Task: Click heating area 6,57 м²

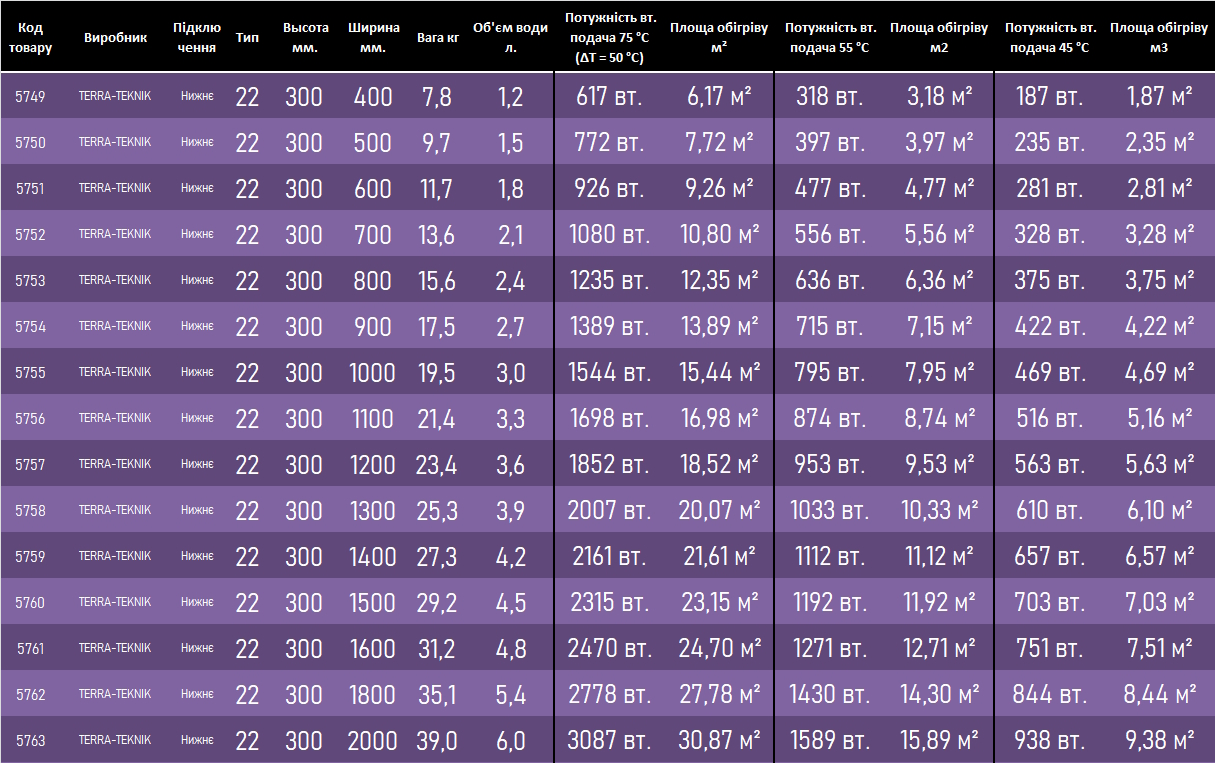Action: point(1160,557)
